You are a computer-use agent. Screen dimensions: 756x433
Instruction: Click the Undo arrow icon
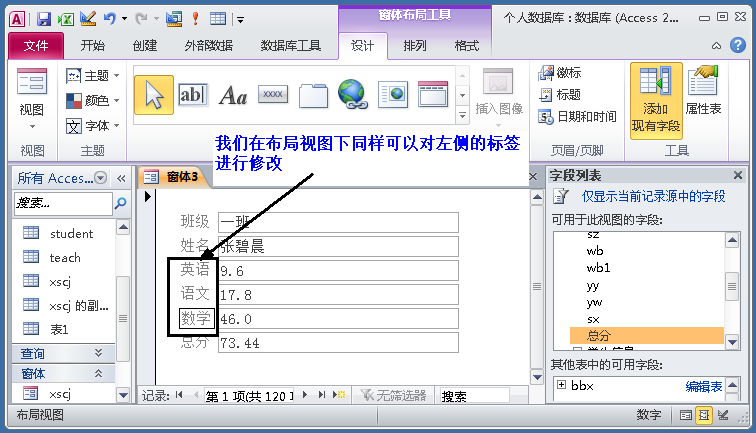(109, 19)
